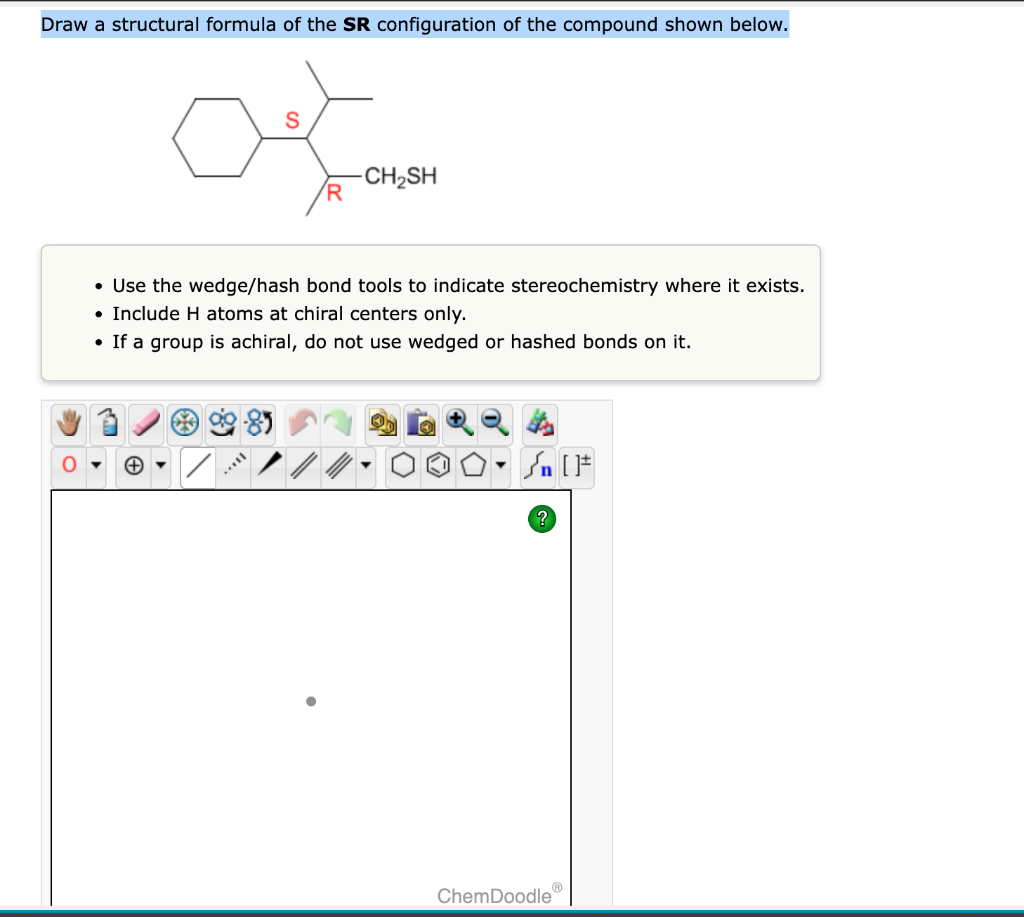Select the double bond tool
1024x917 pixels.
coord(304,465)
